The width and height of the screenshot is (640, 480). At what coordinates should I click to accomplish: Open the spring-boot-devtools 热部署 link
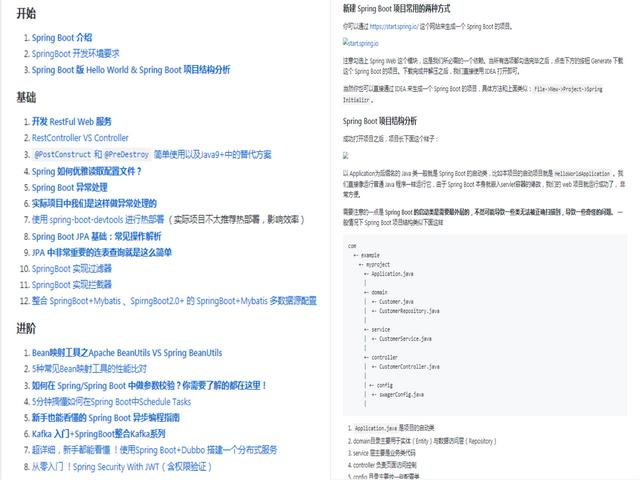[98, 220]
